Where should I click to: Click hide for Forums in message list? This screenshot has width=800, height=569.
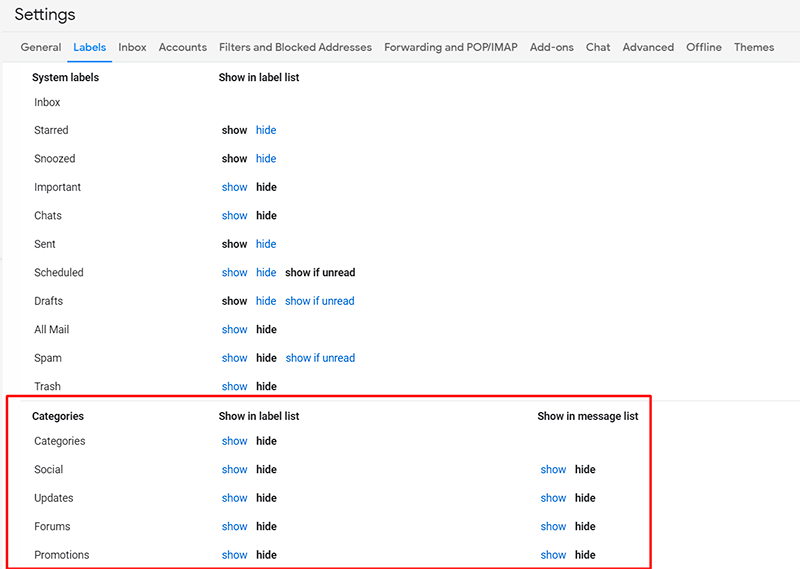point(585,527)
